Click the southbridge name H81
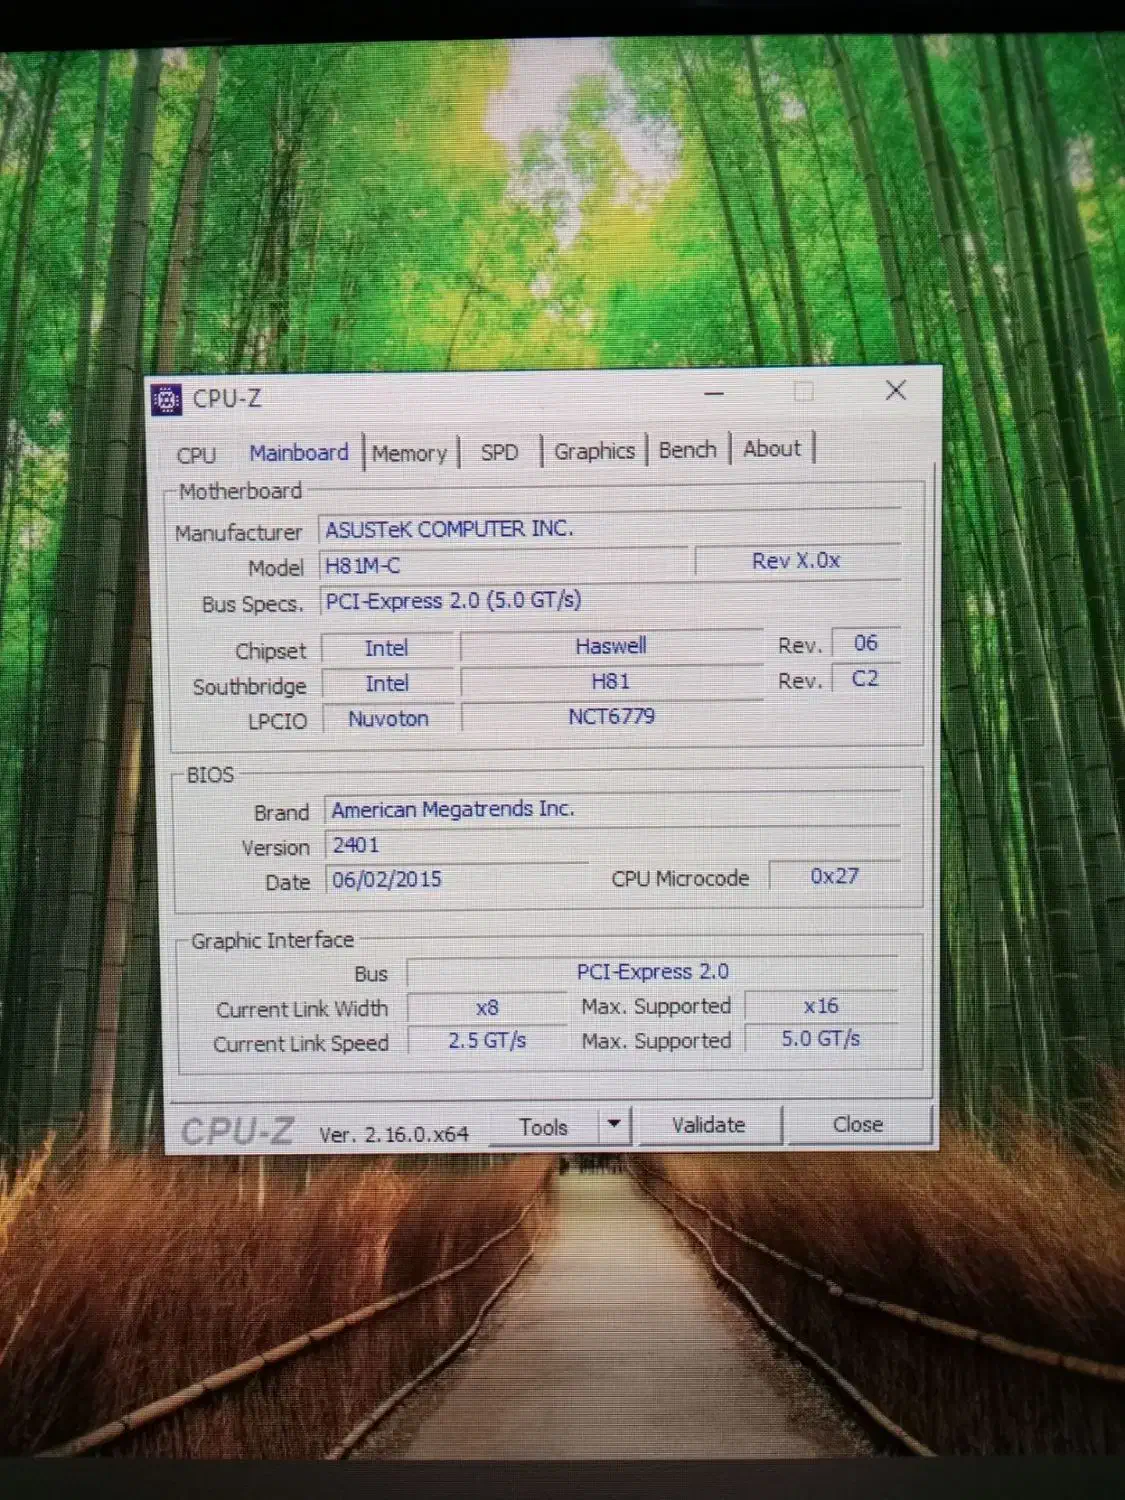1125x1500 pixels. [611, 682]
